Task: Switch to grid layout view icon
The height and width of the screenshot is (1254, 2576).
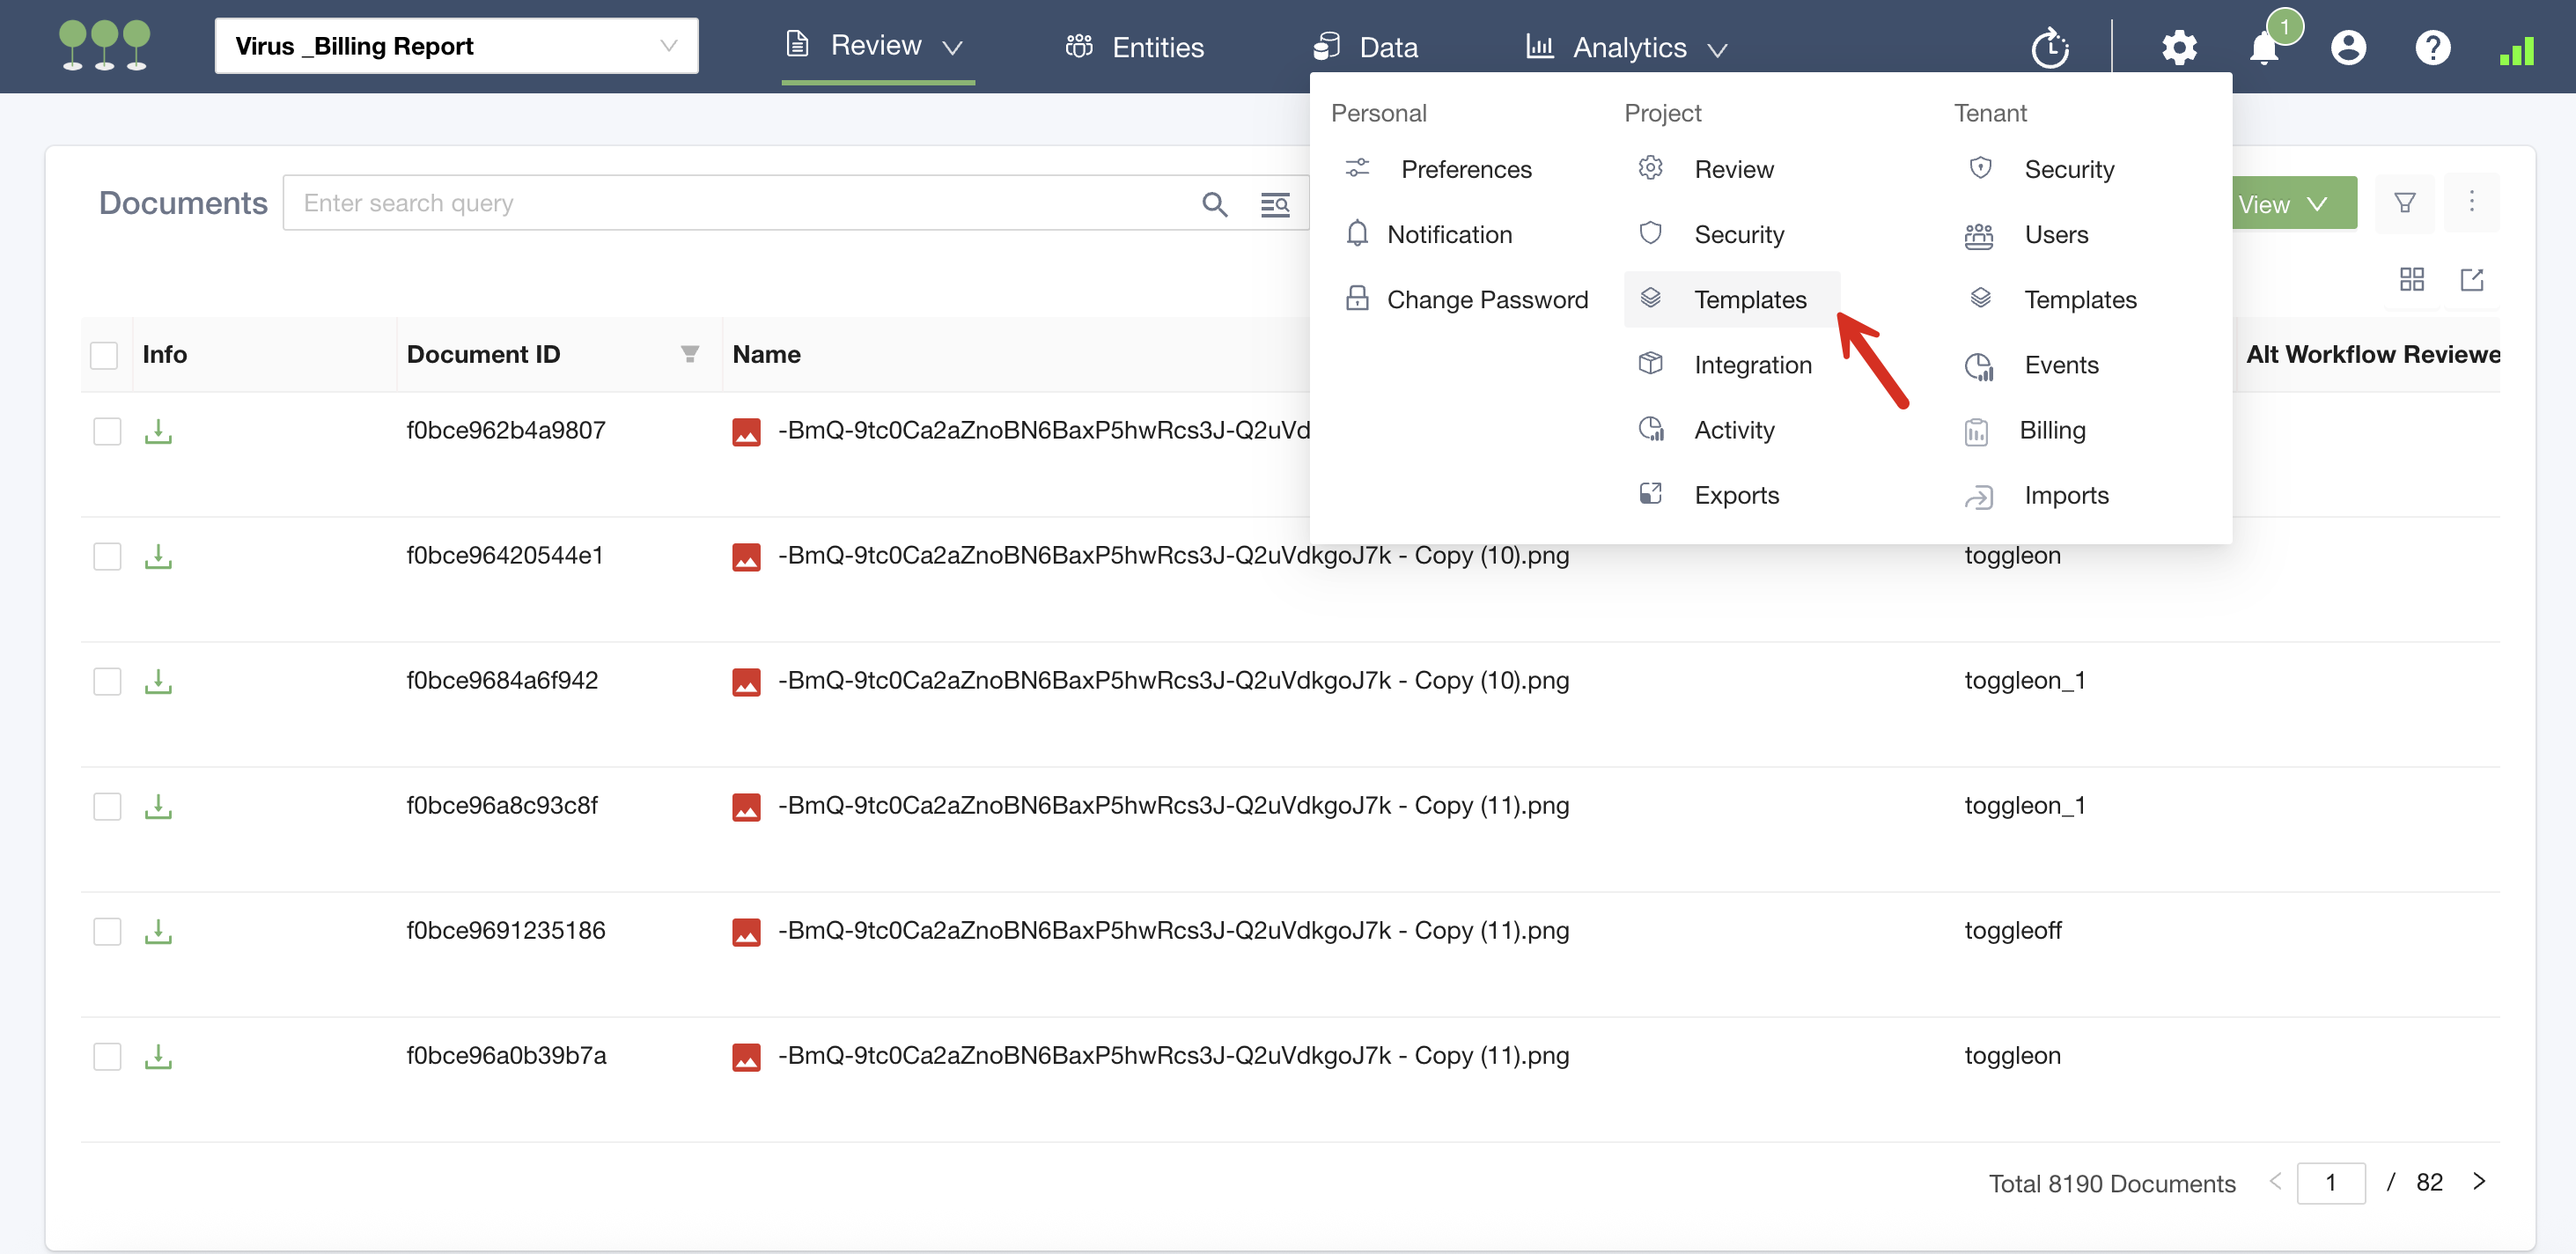Action: point(2411,279)
